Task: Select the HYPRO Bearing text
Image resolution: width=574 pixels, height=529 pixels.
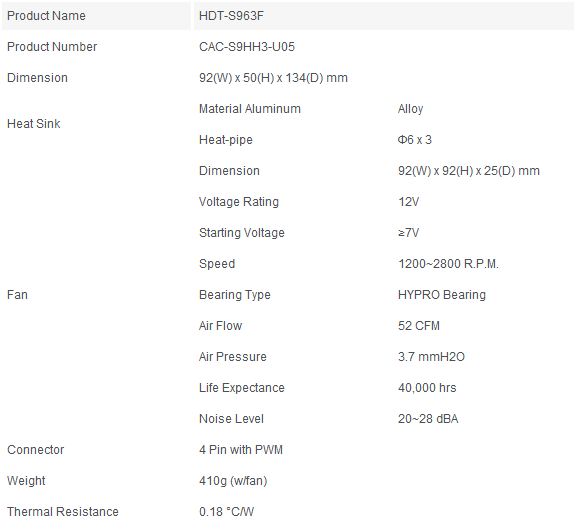Action: pyautogui.click(x=442, y=295)
